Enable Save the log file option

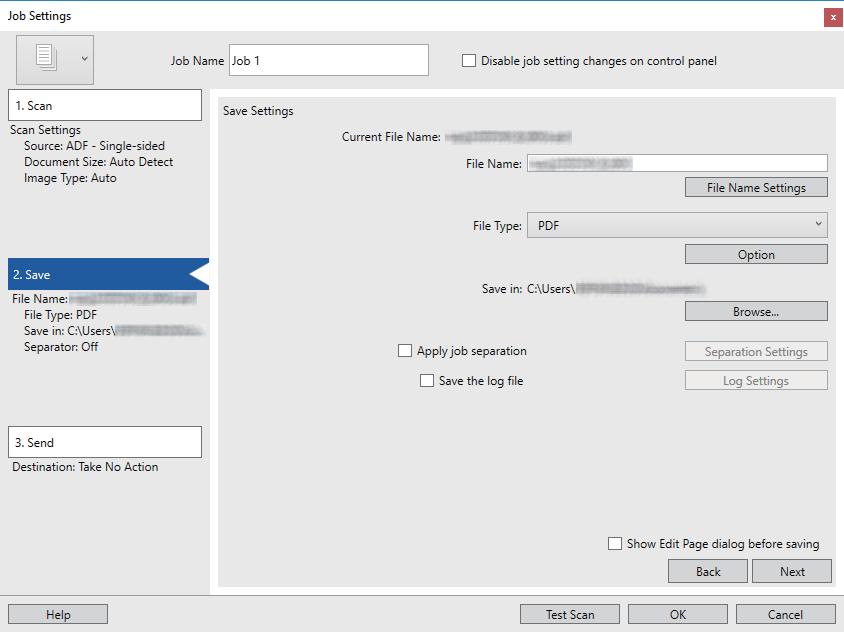coord(427,381)
